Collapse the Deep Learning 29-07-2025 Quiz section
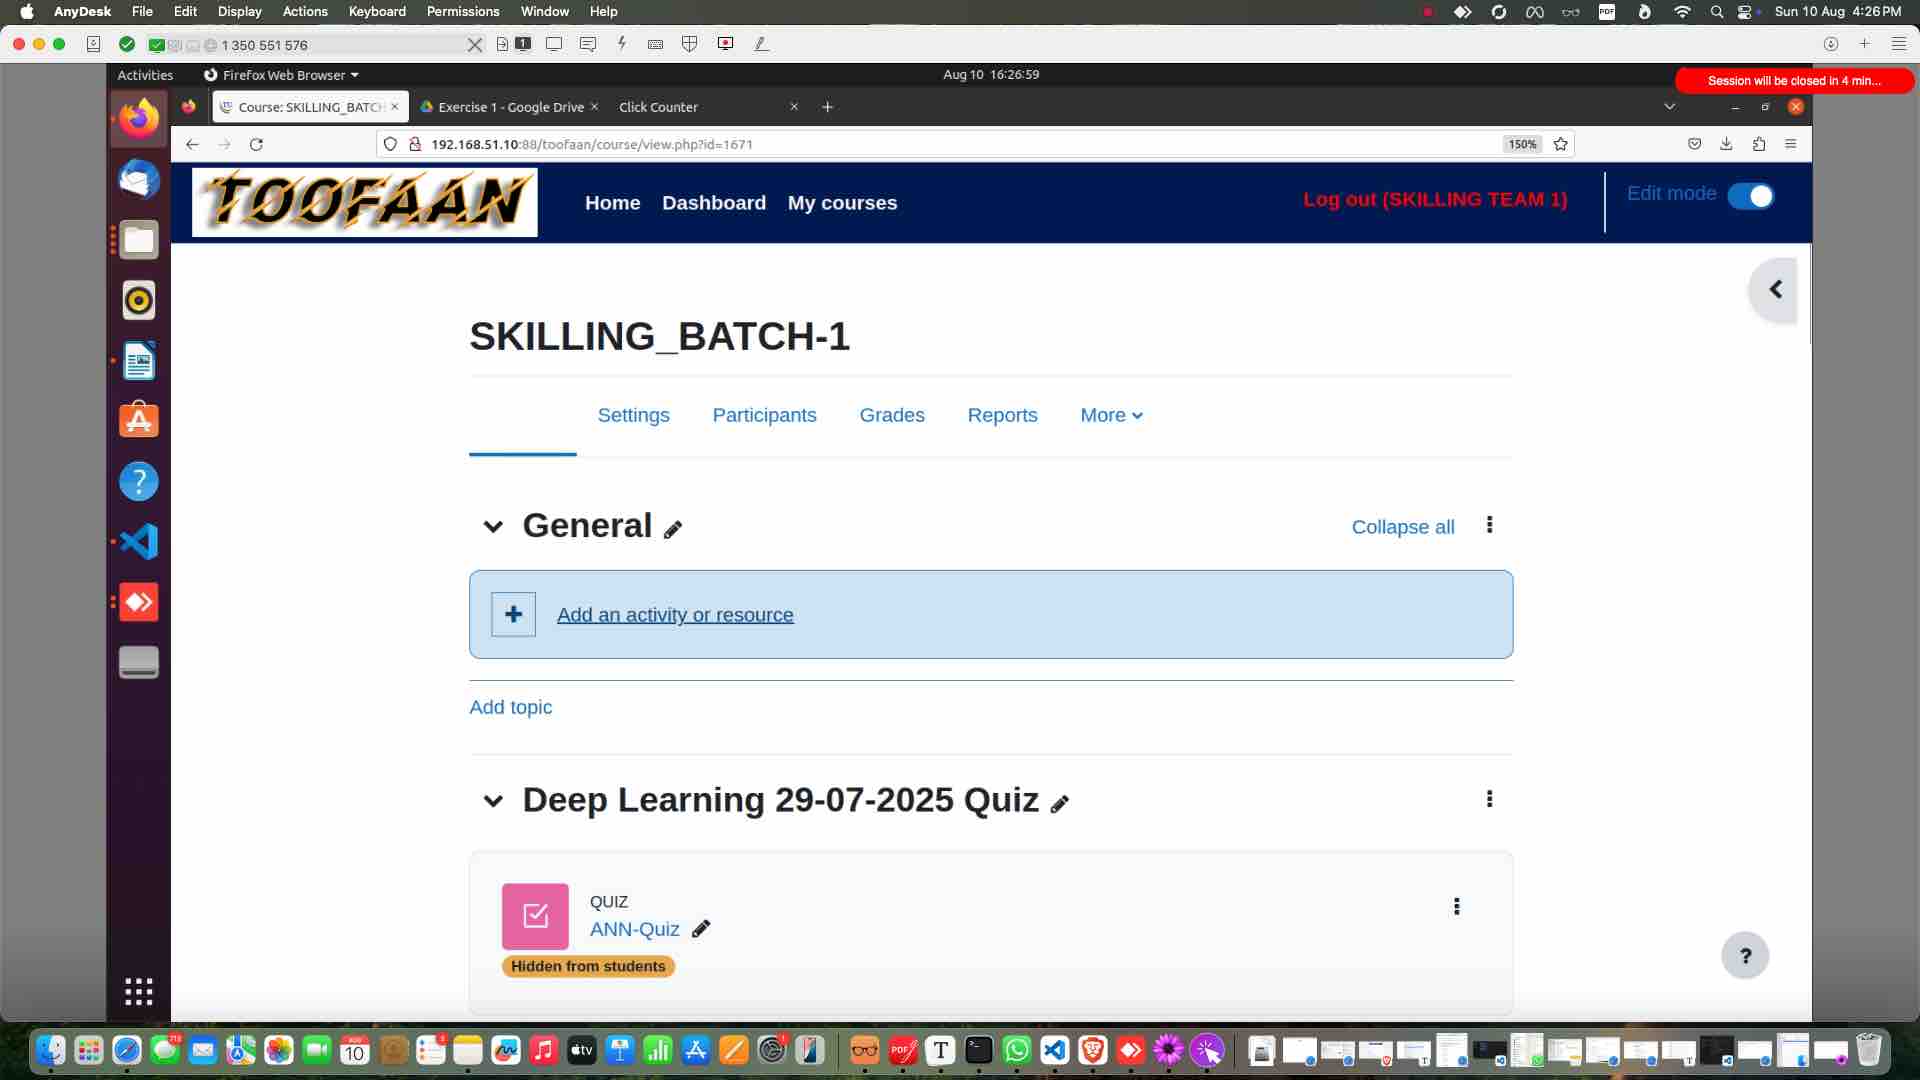Viewport: 1920px width, 1080px height. 493,801
